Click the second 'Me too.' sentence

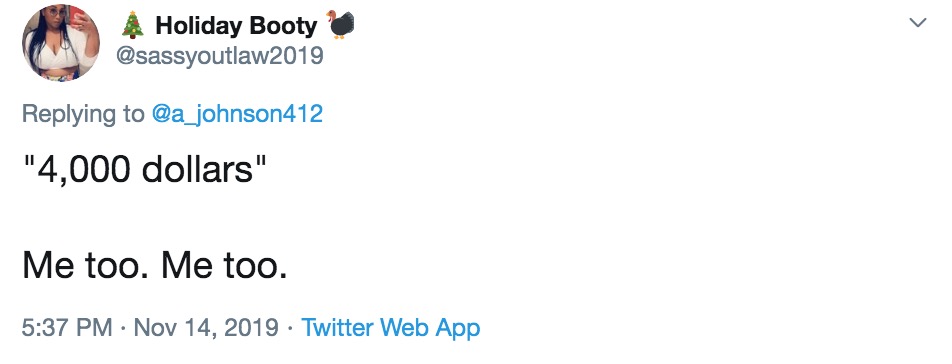click(224, 266)
